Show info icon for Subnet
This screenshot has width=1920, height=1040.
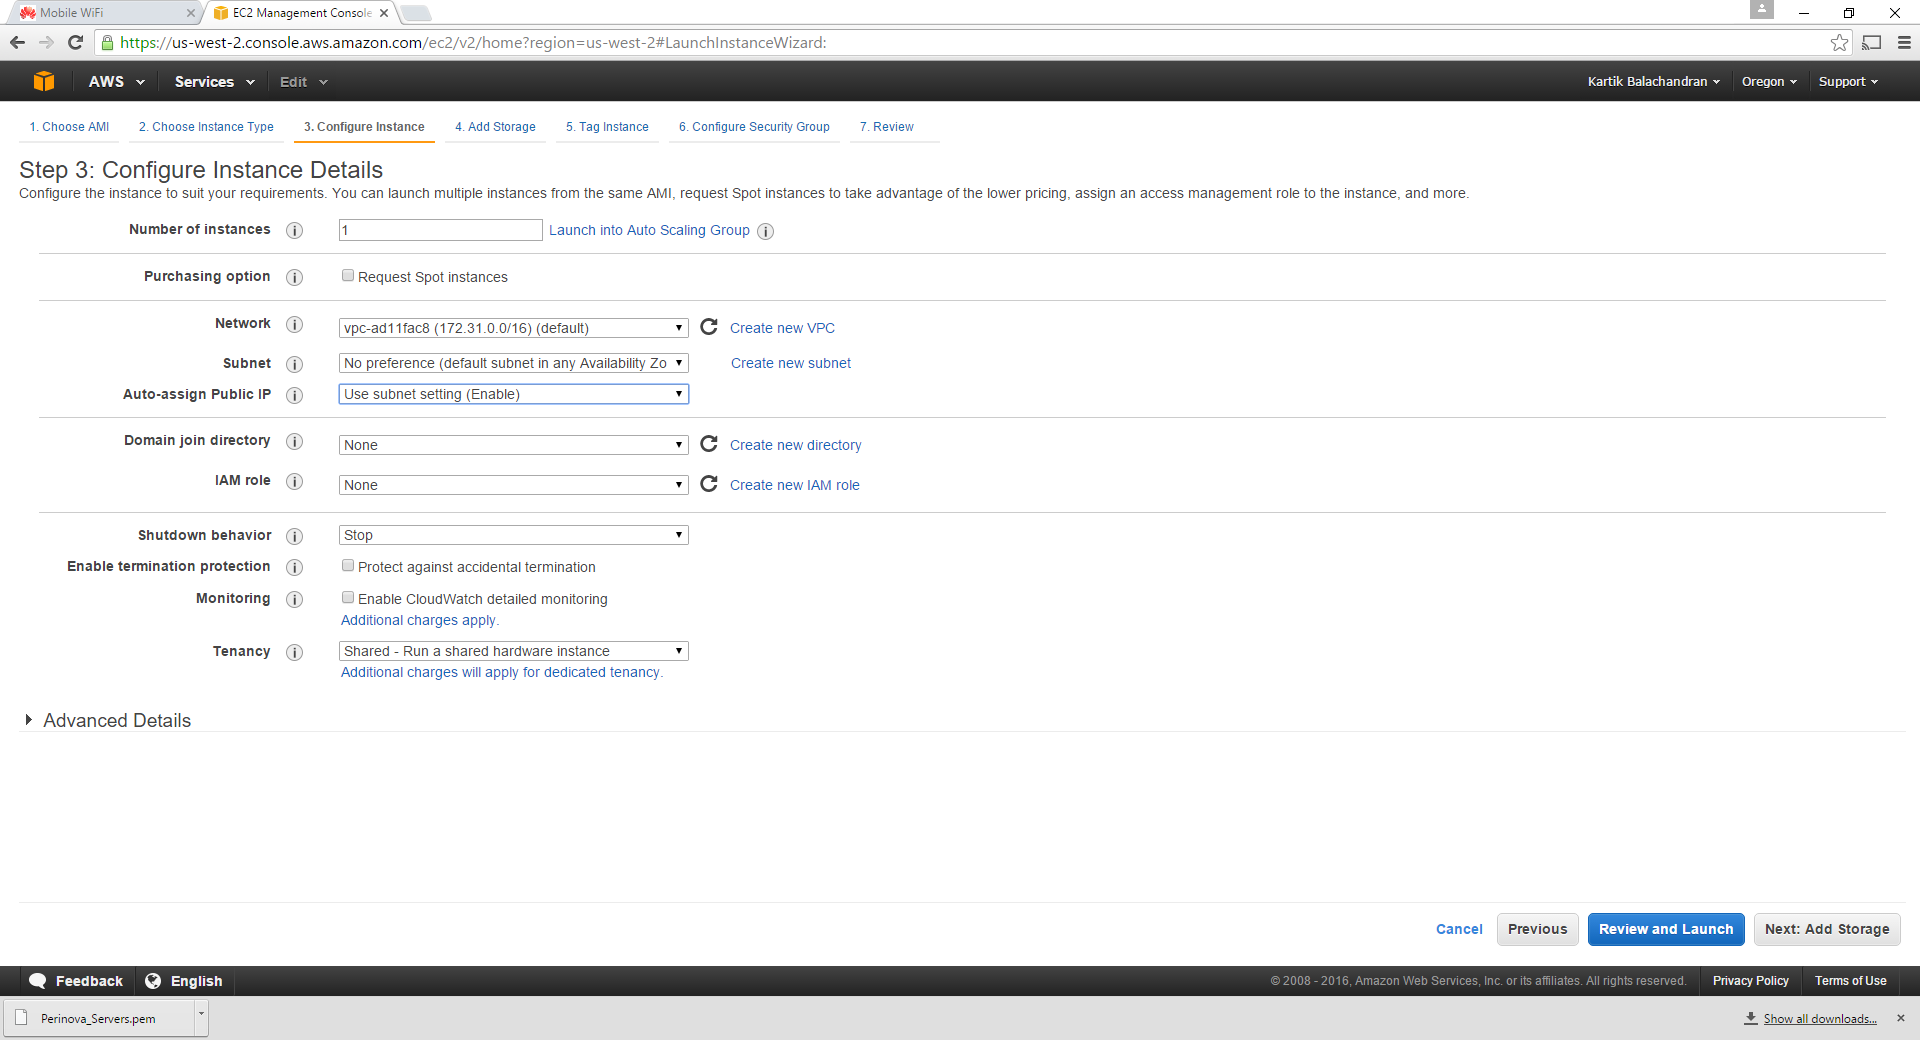(x=294, y=364)
